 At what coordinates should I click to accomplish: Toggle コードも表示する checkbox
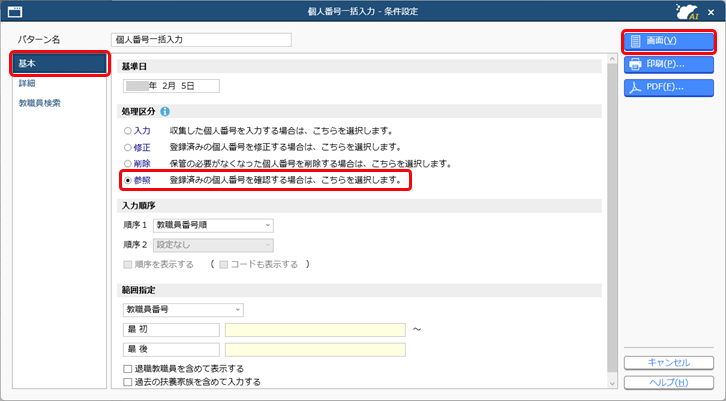click(x=224, y=265)
